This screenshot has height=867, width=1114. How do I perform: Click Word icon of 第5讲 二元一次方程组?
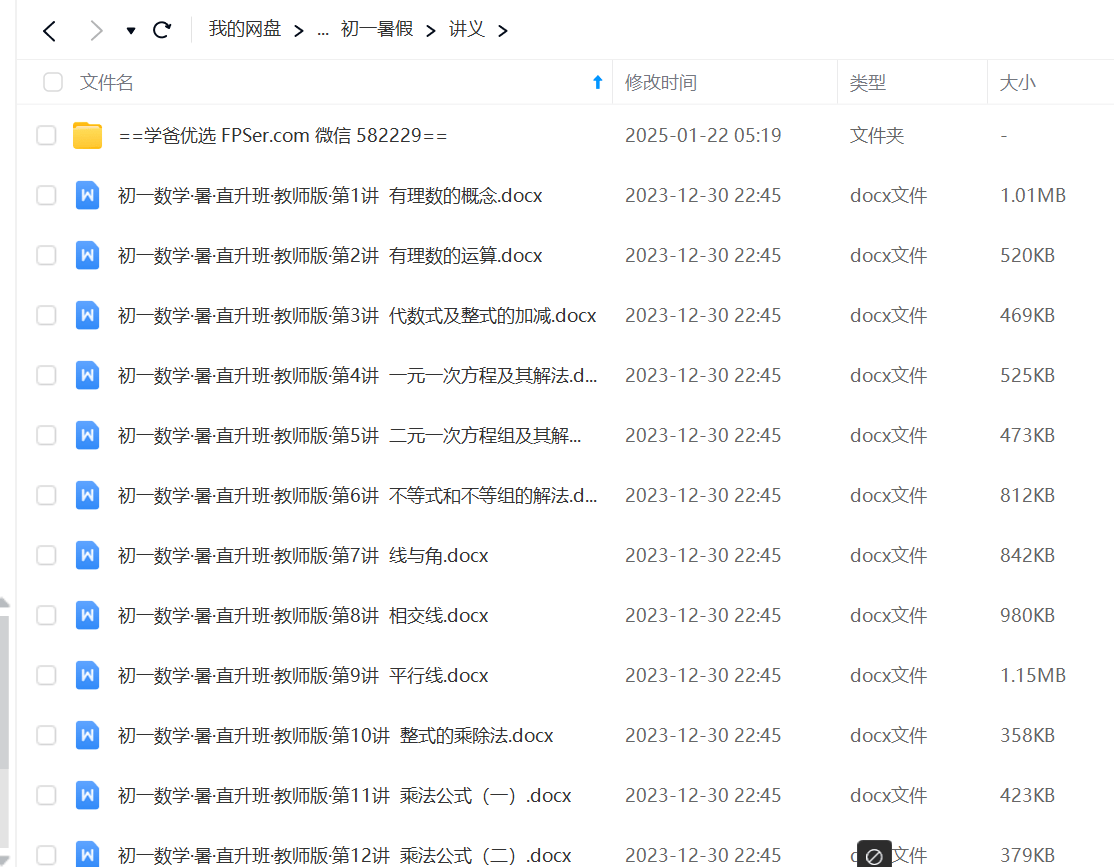tap(87, 436)
